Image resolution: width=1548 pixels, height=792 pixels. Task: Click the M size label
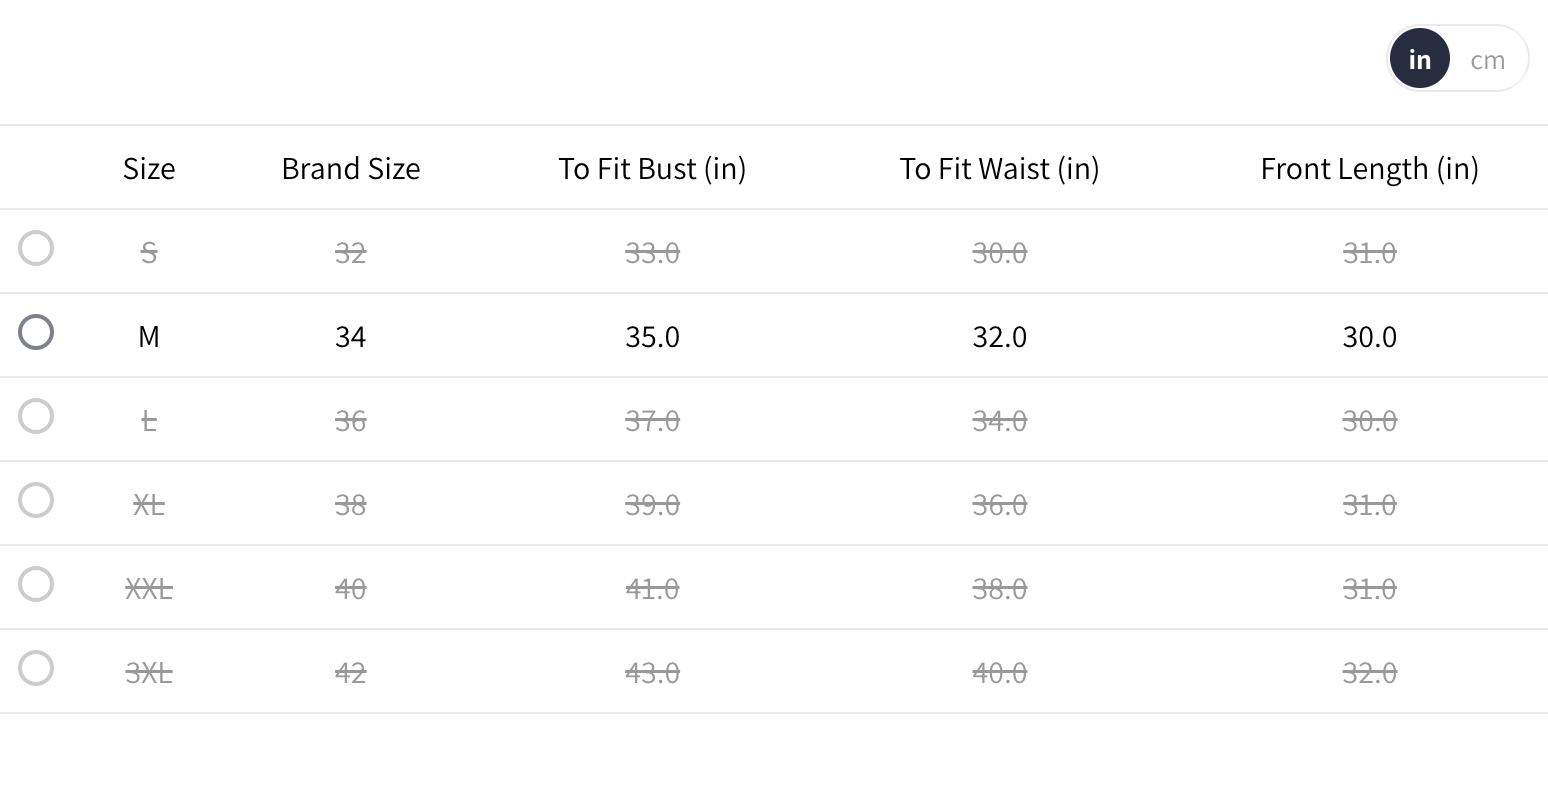coord(149,337)
